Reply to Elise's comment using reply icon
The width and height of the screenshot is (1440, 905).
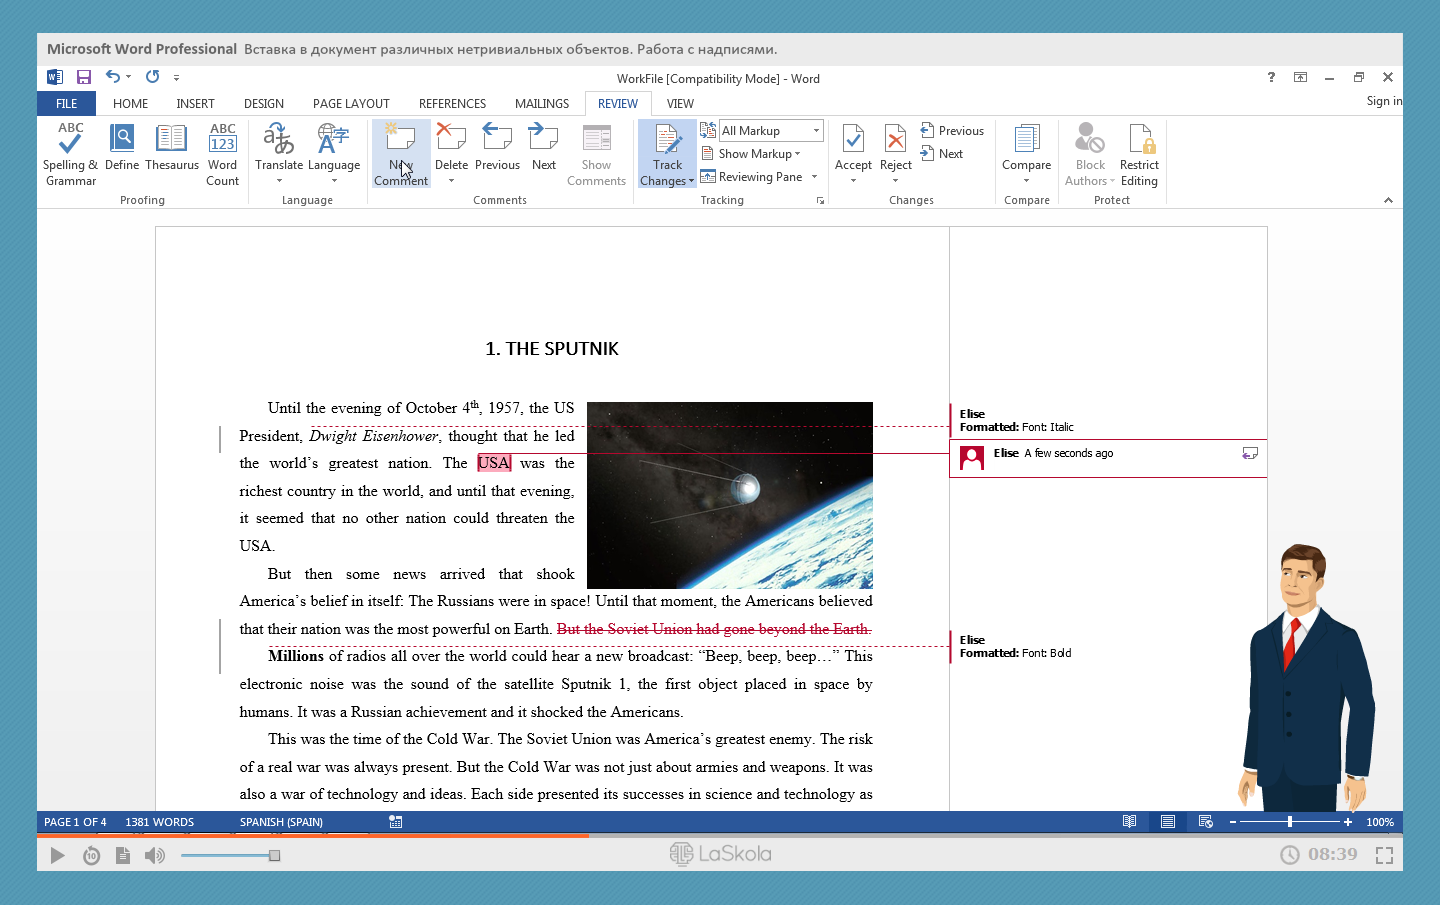(x=1249, y=454)
